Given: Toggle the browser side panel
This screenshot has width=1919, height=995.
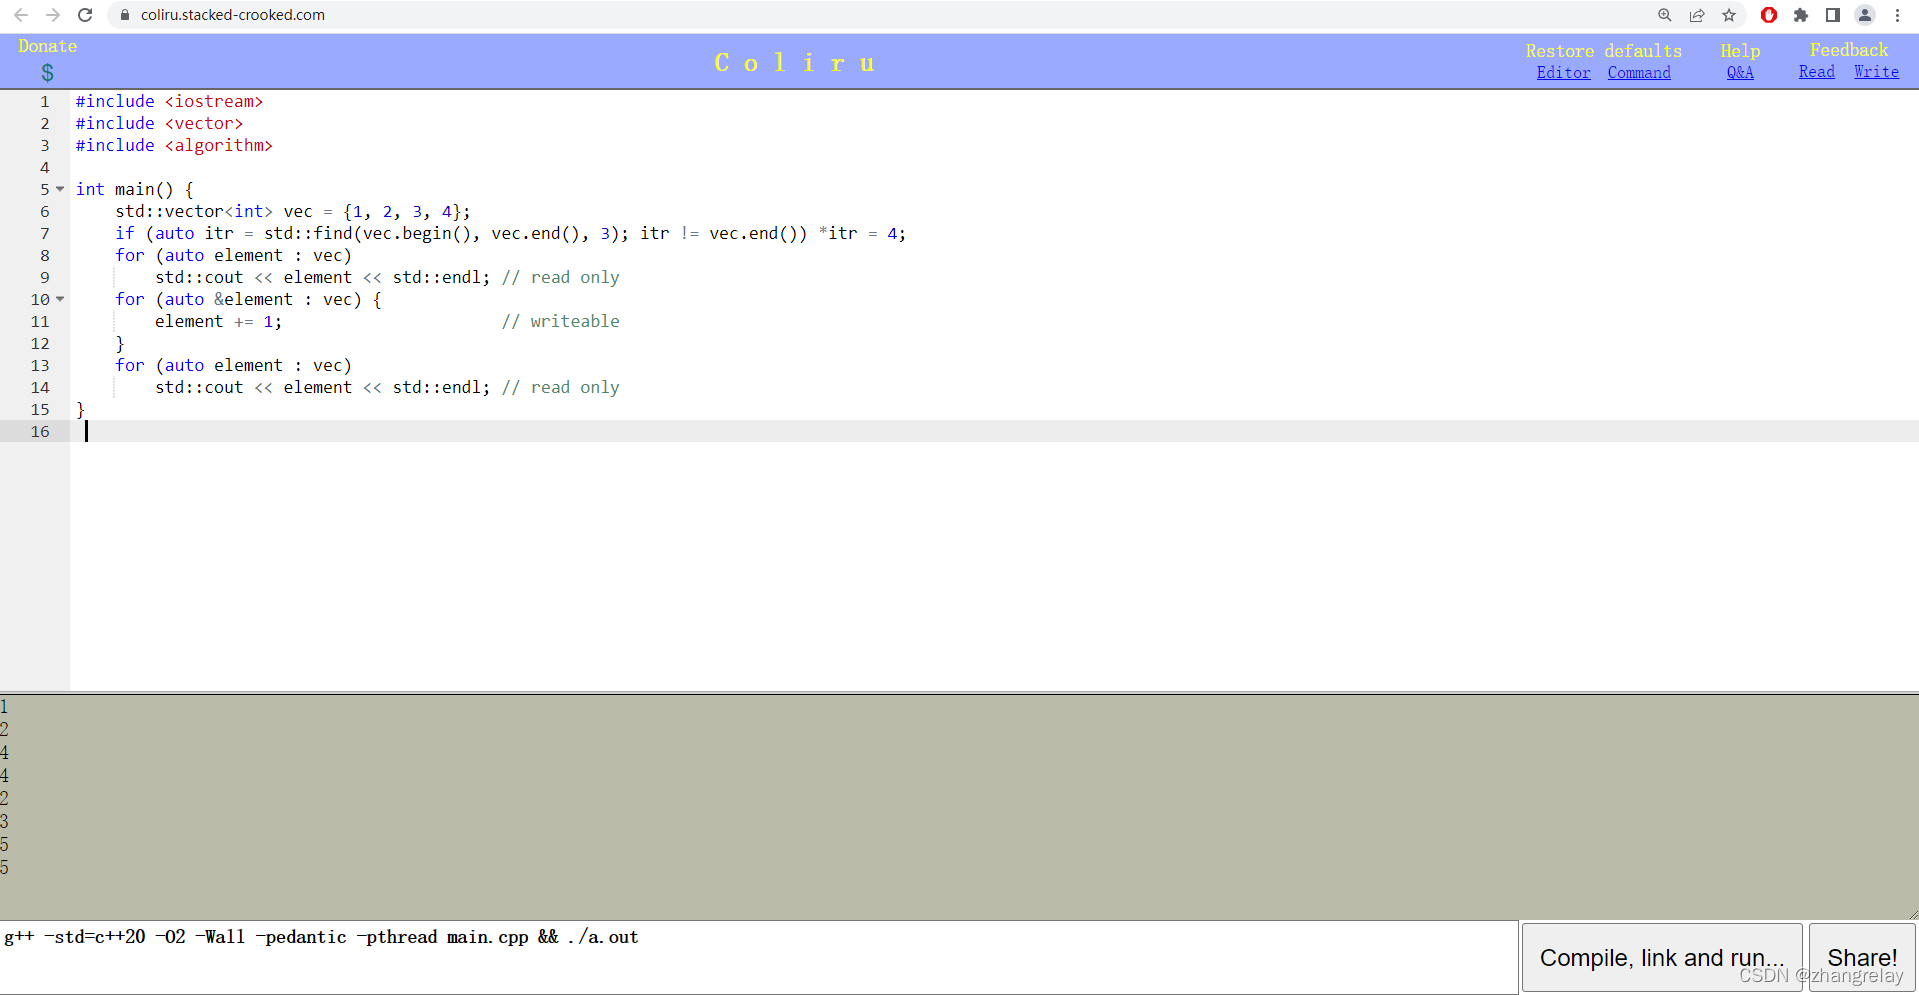Looking at the screenshot, I should pyautogui.click(x=1833, y=15).
